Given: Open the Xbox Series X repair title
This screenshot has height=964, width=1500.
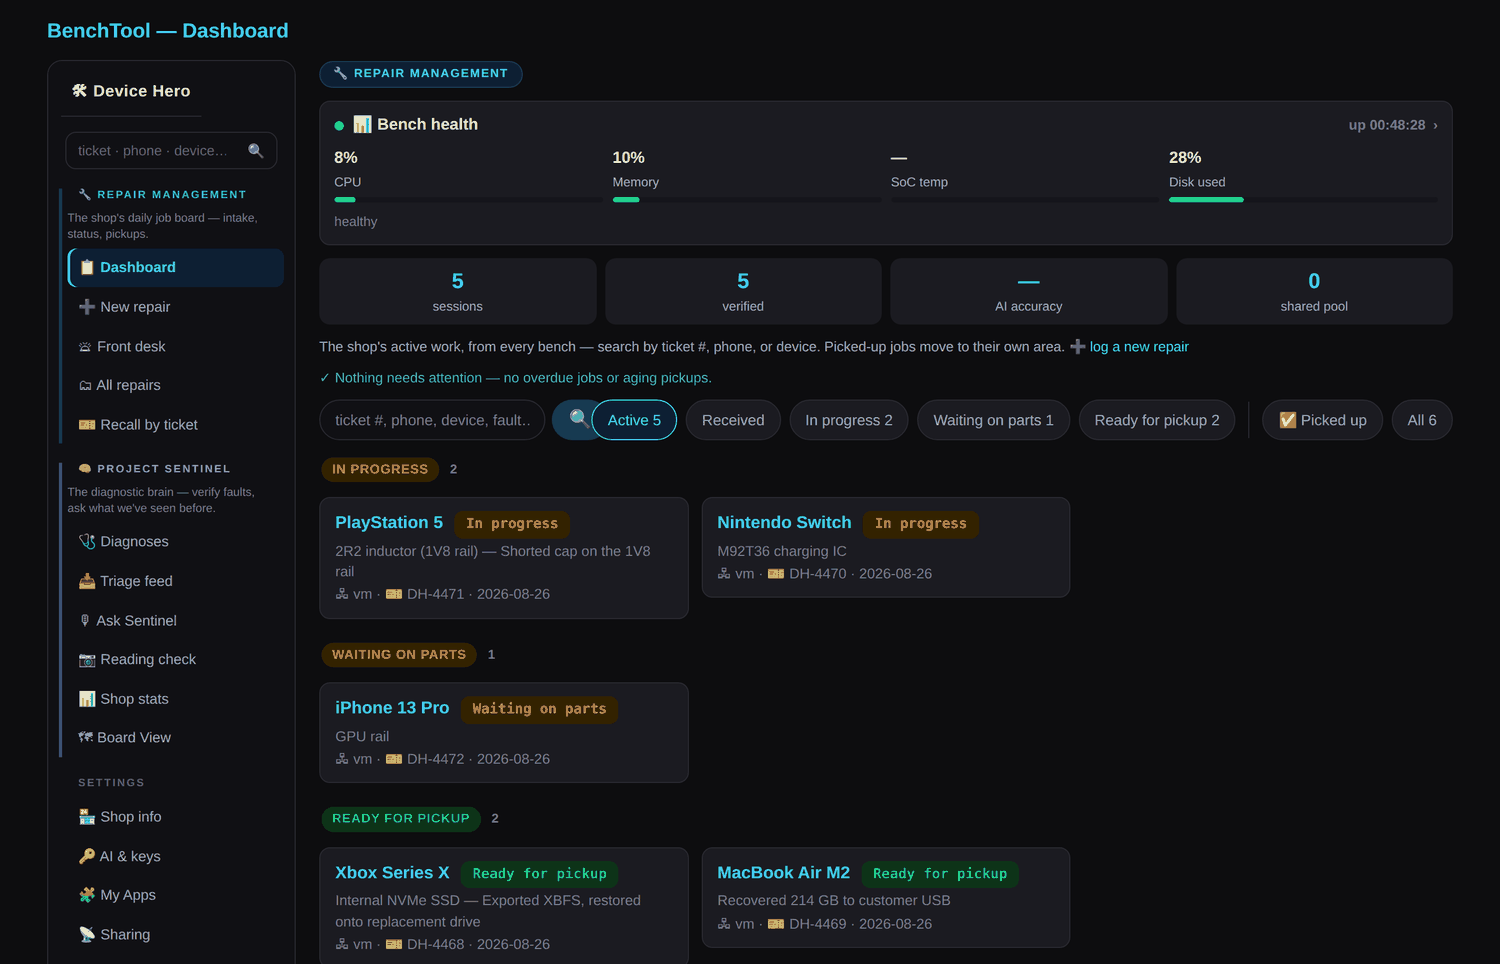Looking at the screenshot, I should point(392,872).
